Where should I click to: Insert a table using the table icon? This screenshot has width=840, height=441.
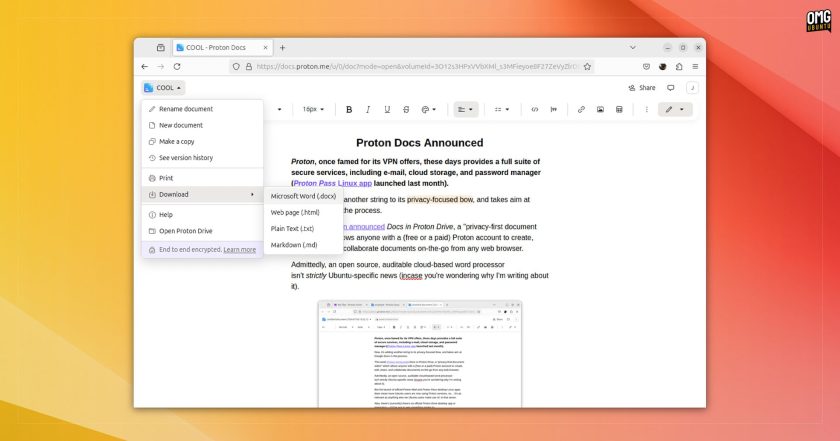click(619, 109)
